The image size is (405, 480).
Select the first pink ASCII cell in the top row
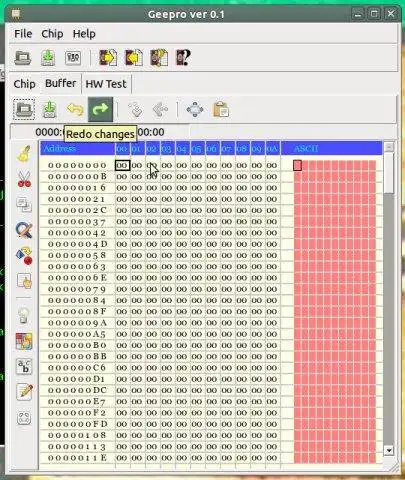click(297, 165)
